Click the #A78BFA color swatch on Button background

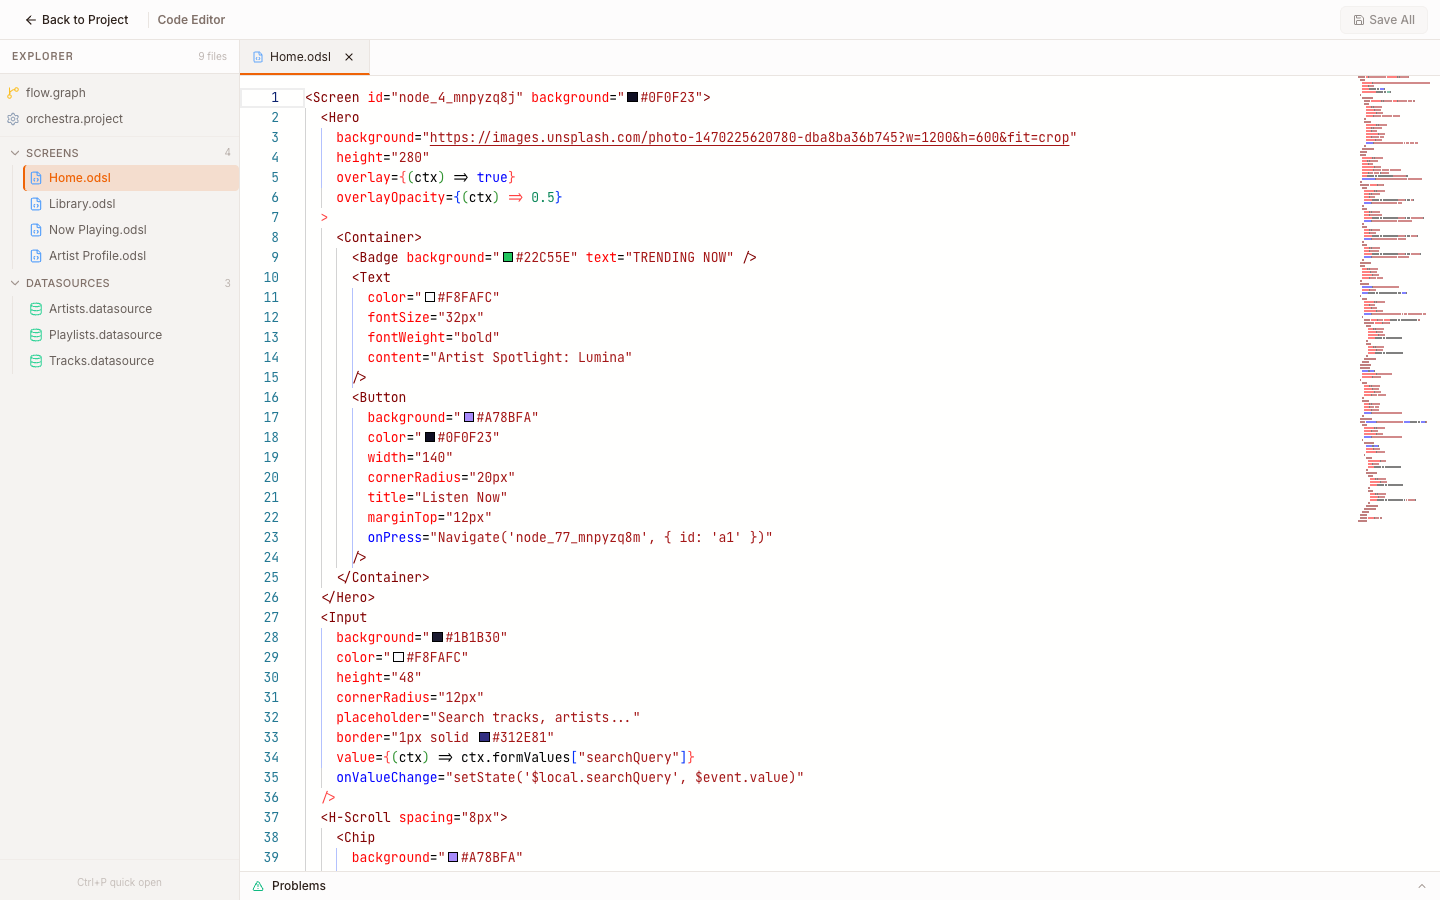469,417
